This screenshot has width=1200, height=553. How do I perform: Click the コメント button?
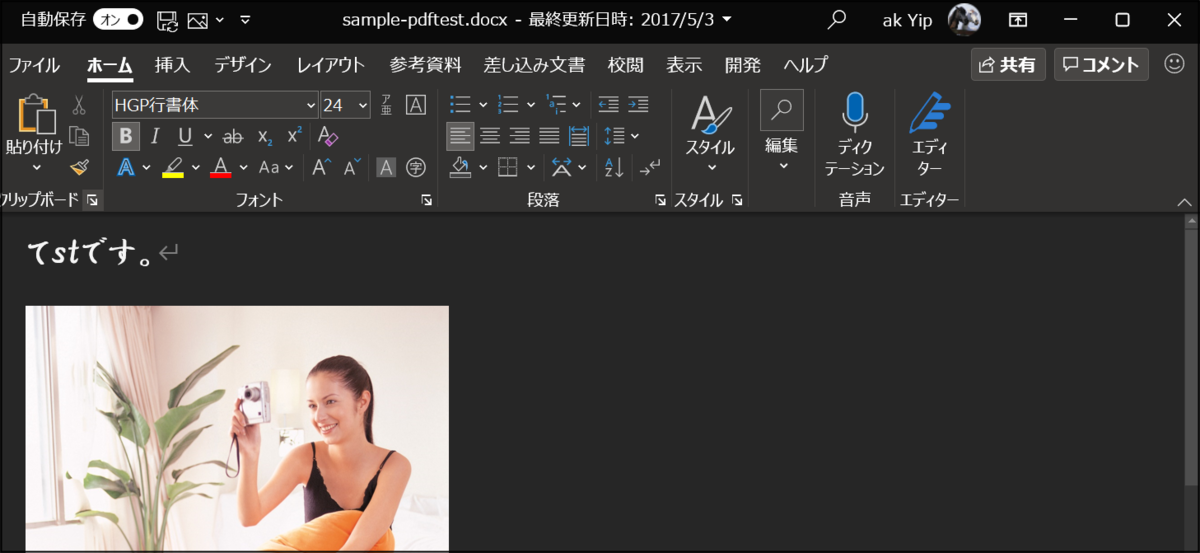point(1101,64)
